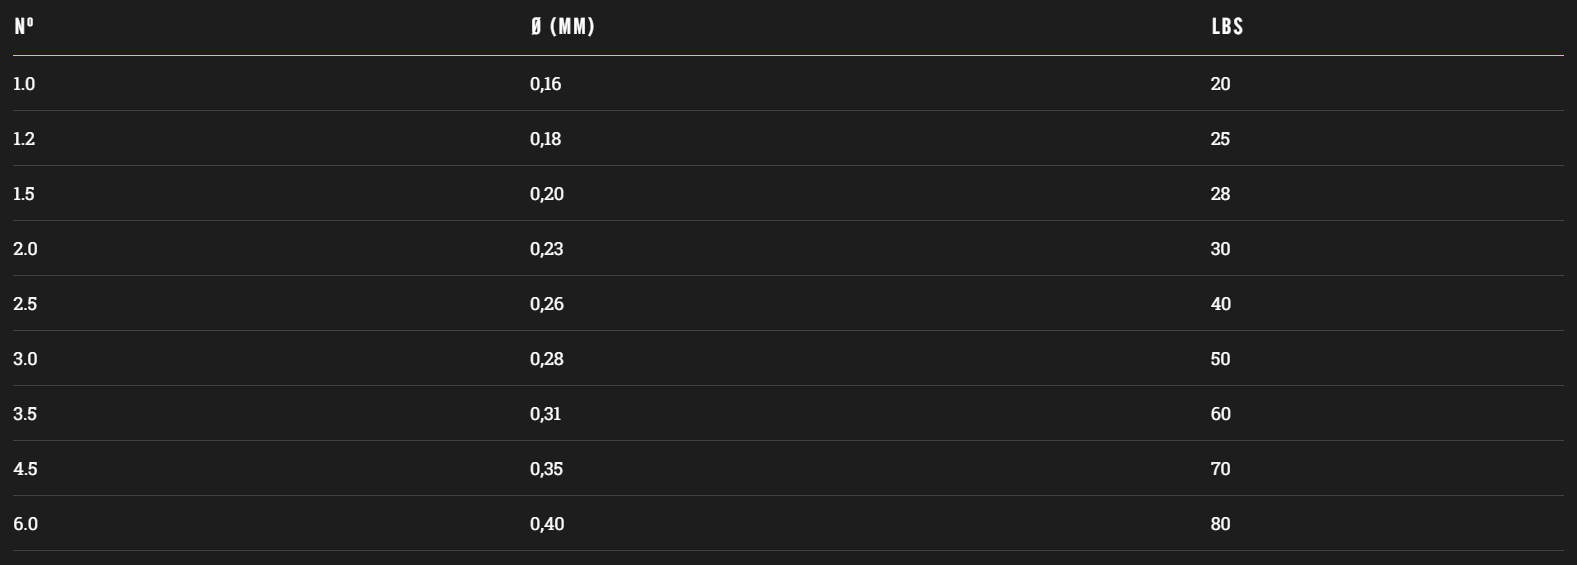Click the Ø (MM) column header
Viewport: 1577px width, 565px height.
pyautogui.click(x=562, y=27)
